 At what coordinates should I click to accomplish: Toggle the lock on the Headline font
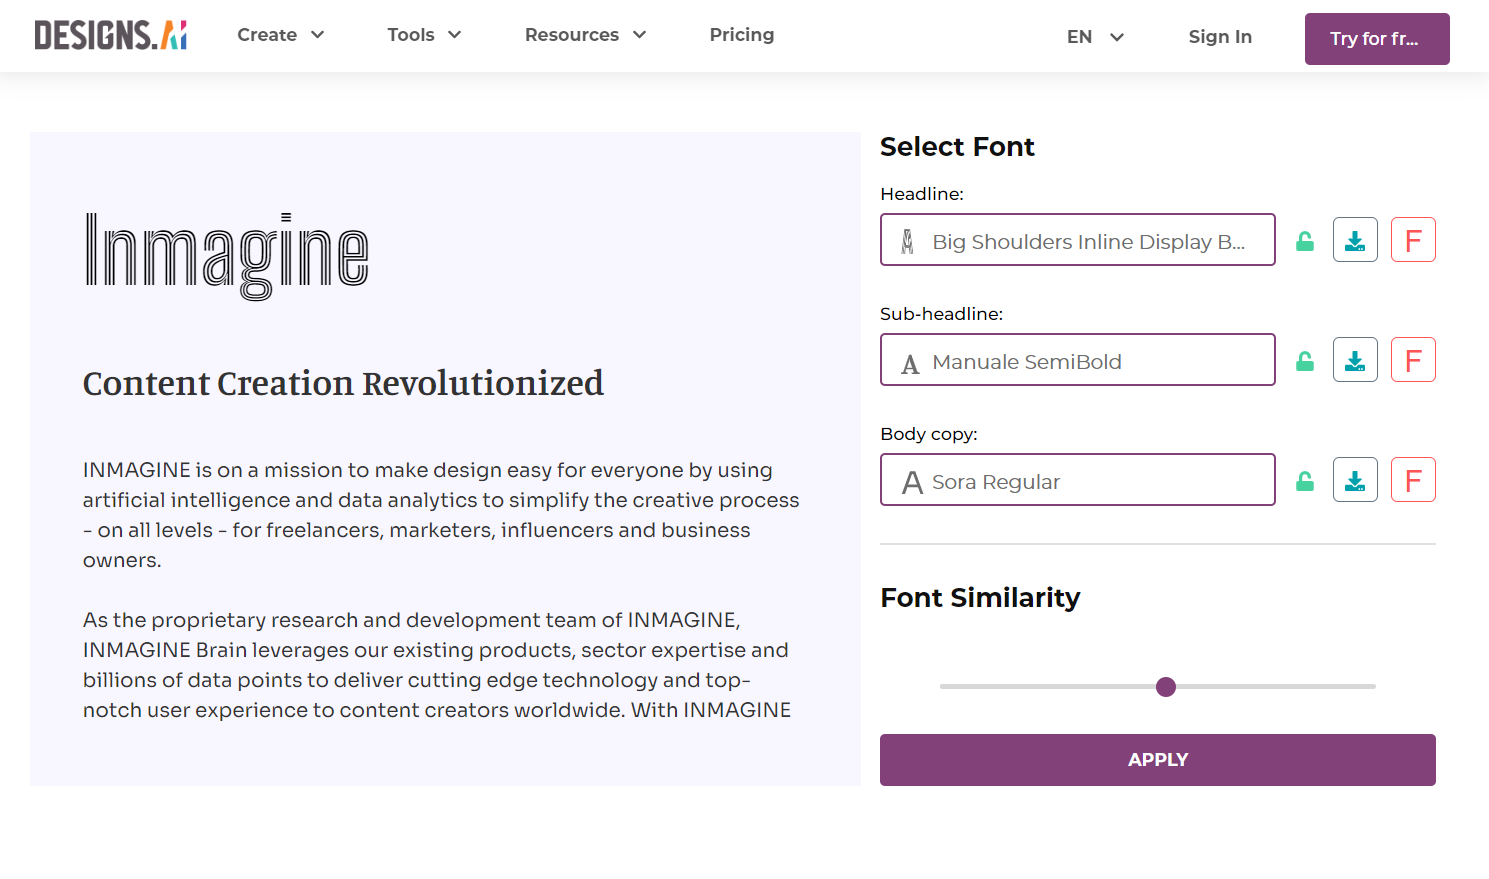(1305, 240)
